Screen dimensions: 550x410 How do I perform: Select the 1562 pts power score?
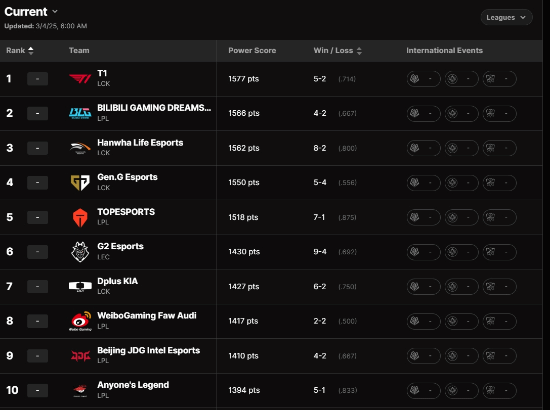(x=244, y=148)
